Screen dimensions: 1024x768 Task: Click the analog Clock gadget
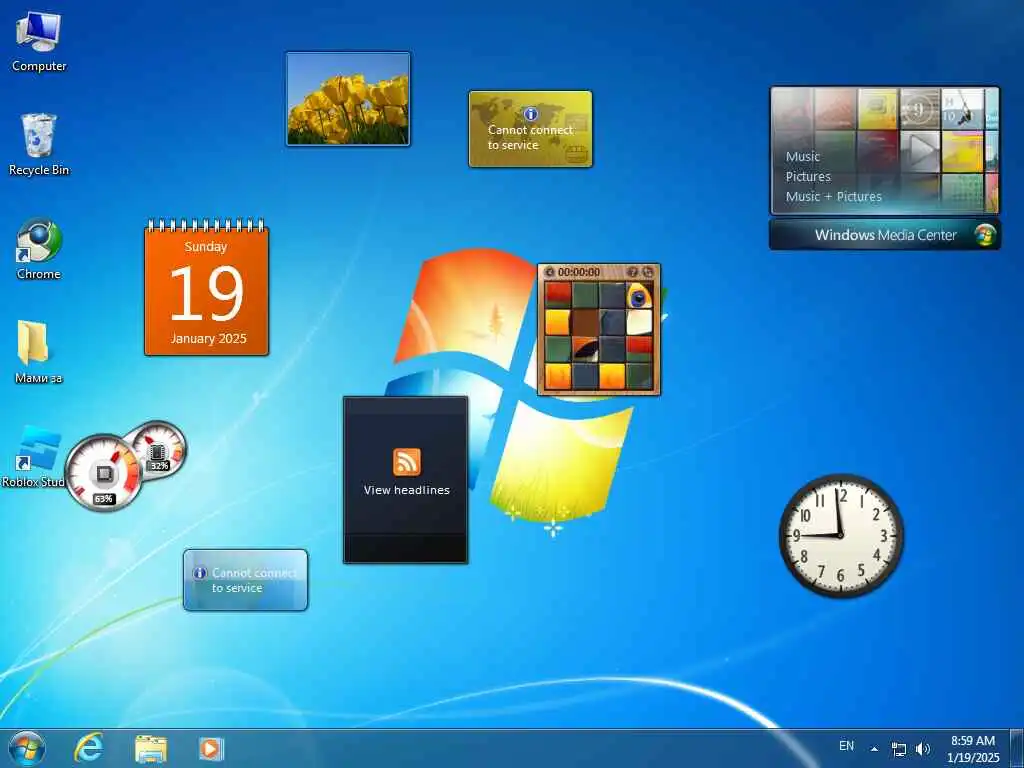(841, 536)
